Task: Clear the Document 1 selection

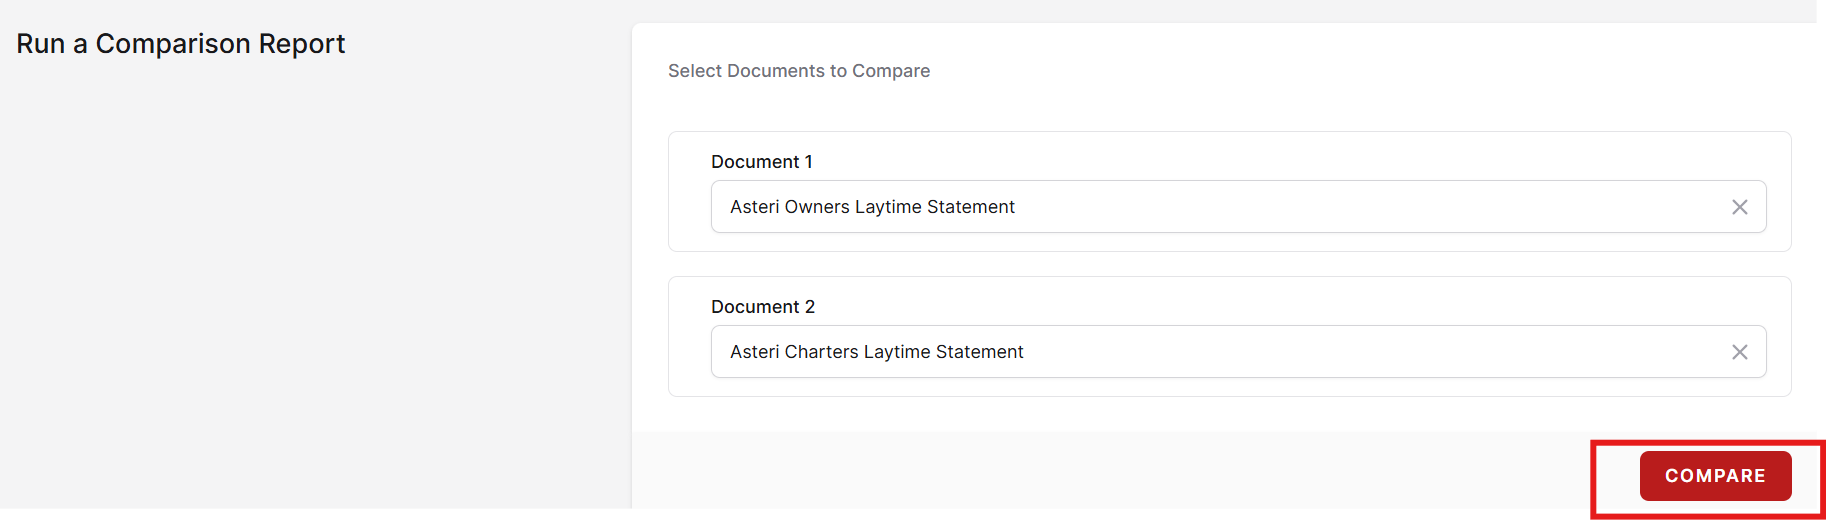Action: [x=1739, y=207]
